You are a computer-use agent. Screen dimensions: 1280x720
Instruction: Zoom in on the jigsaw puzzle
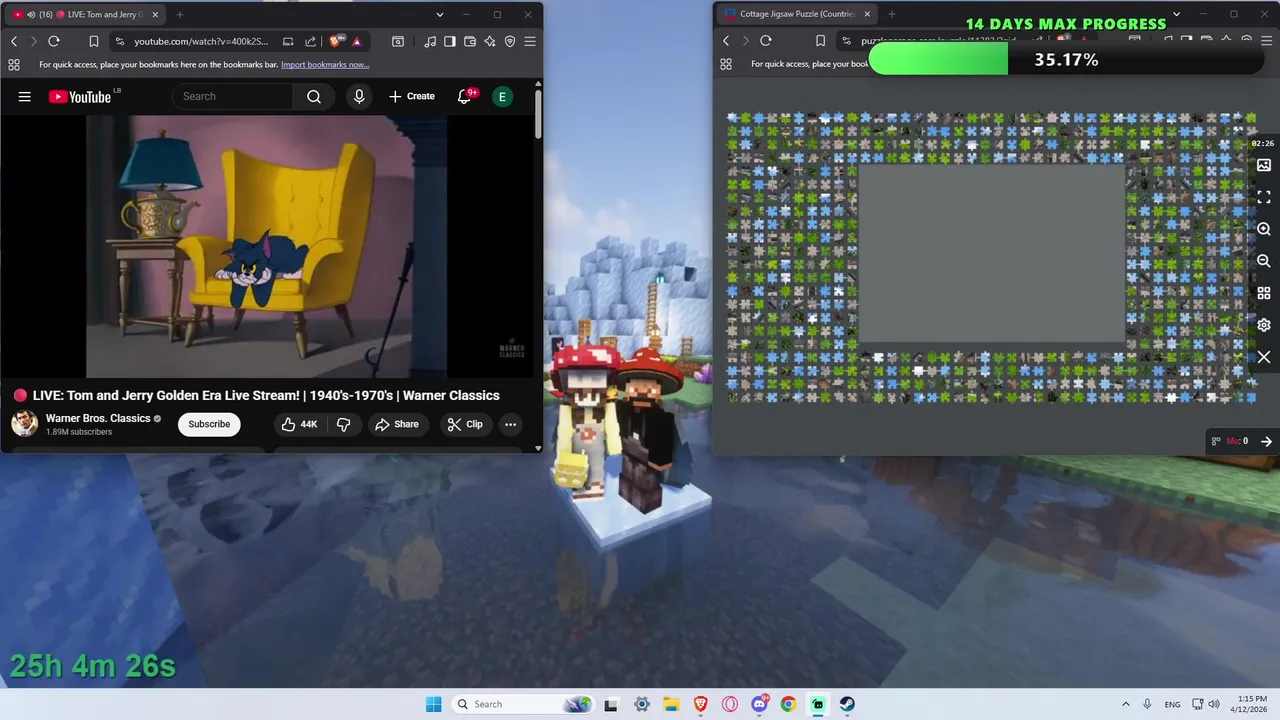pyautogui.click(x=1264, y=229)
